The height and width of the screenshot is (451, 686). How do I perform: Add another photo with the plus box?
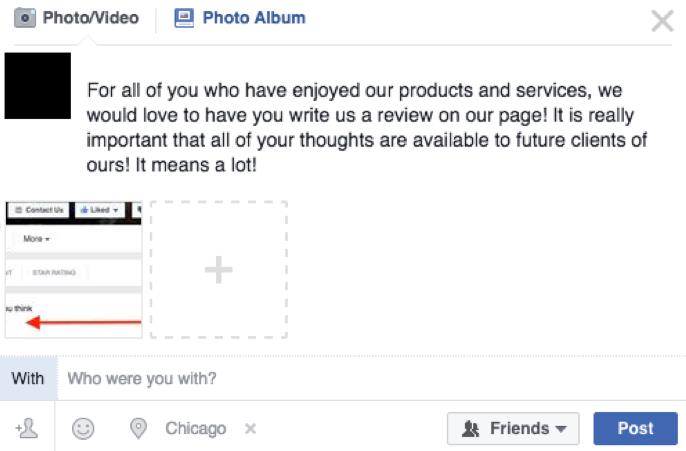click(219, 270)
